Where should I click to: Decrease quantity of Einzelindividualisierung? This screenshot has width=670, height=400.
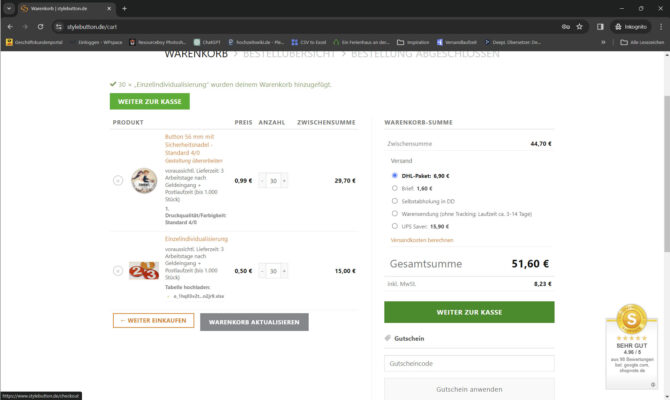pos(262,271)
